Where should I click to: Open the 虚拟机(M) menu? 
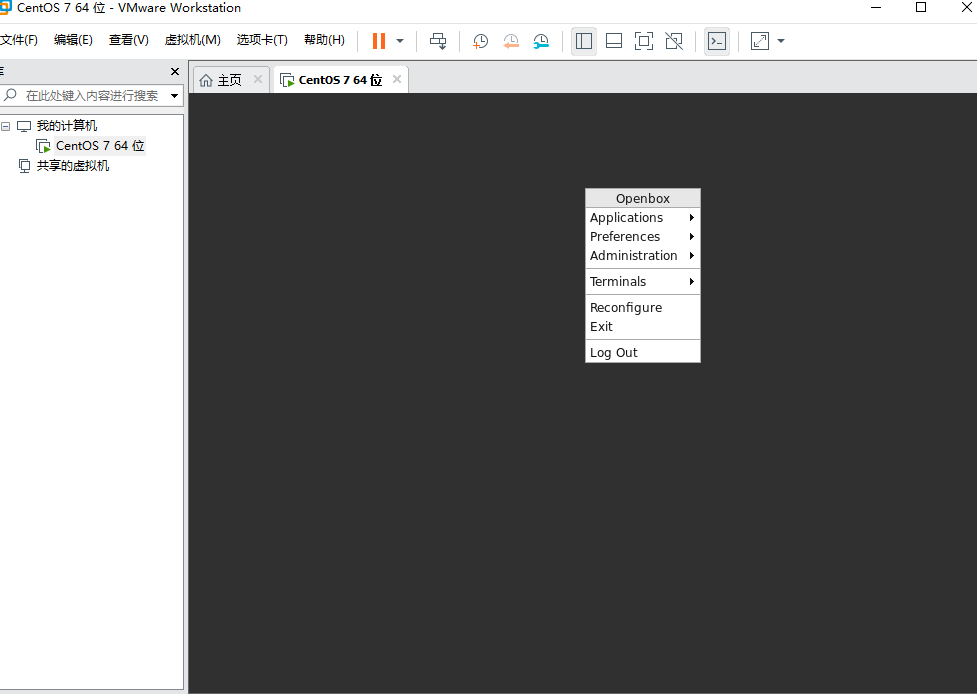tap(193, 40)
